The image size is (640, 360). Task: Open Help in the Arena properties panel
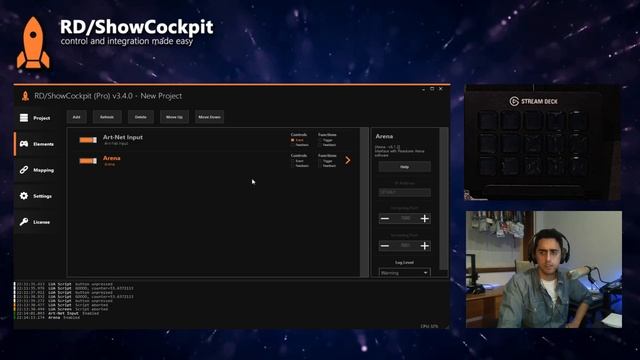[404, 167]
